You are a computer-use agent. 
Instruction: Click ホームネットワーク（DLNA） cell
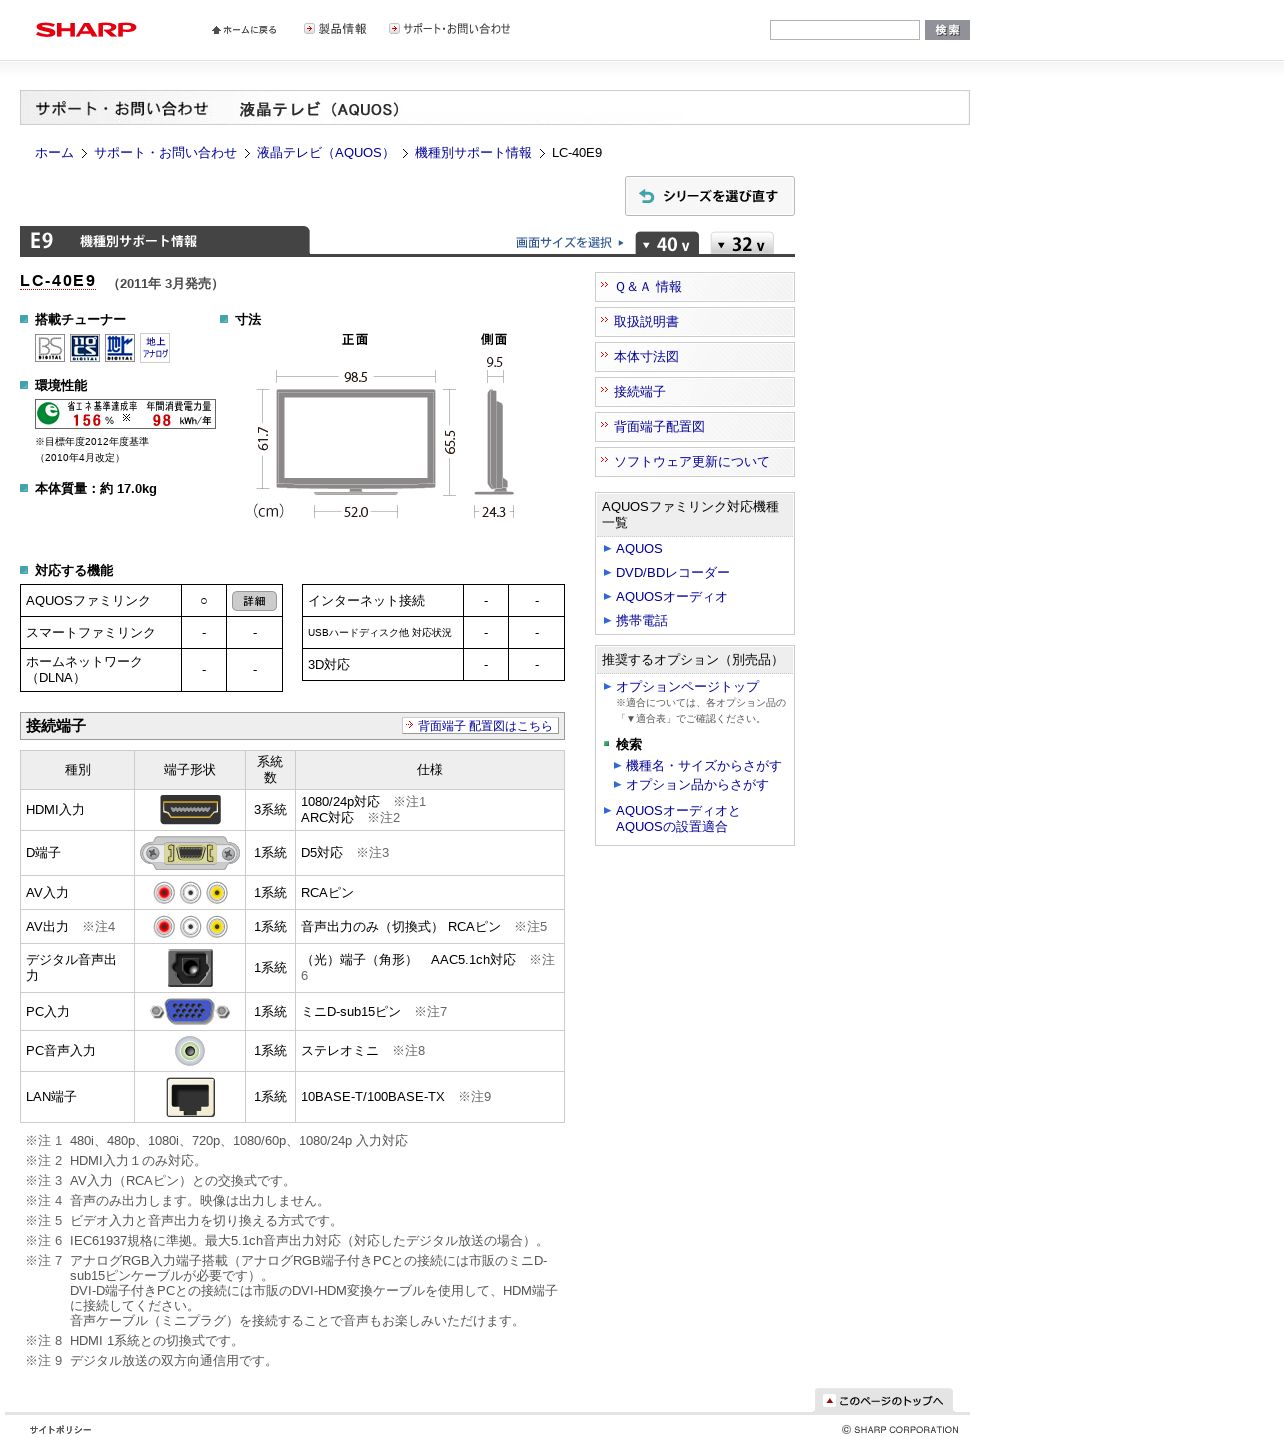tap(101, 670)
